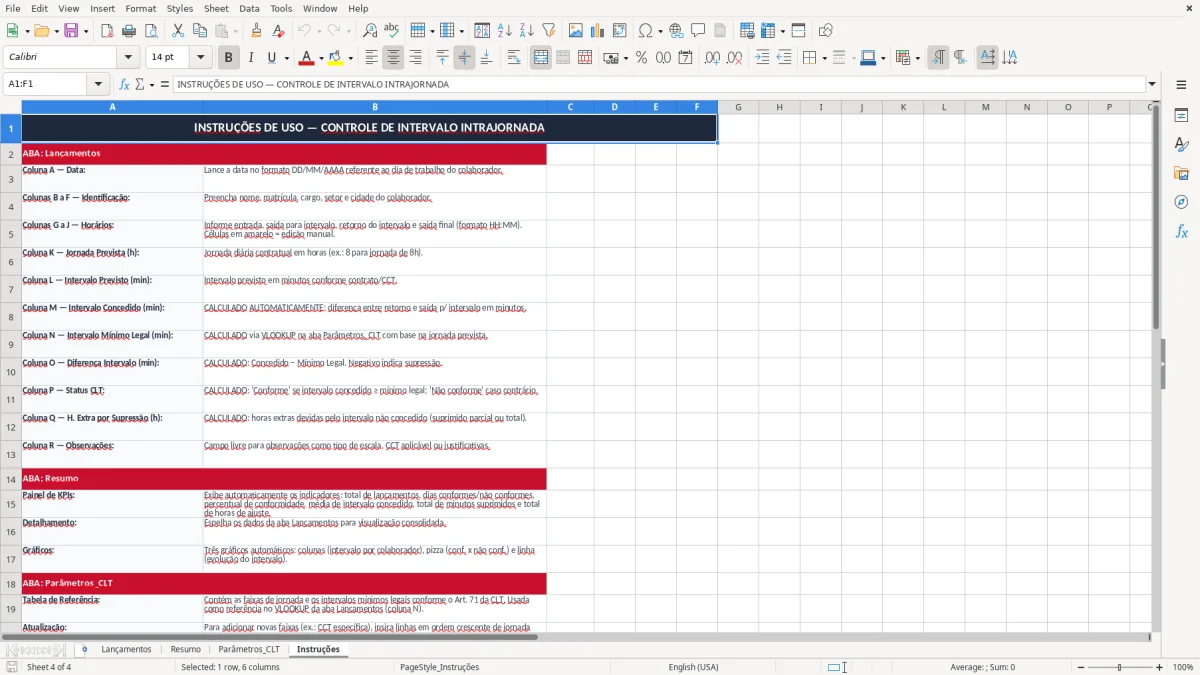Viewport: 1200px width, 675px height.
Task: Click the Export as PDF icon
Action: pyautogui.click(x=107, y=31)
